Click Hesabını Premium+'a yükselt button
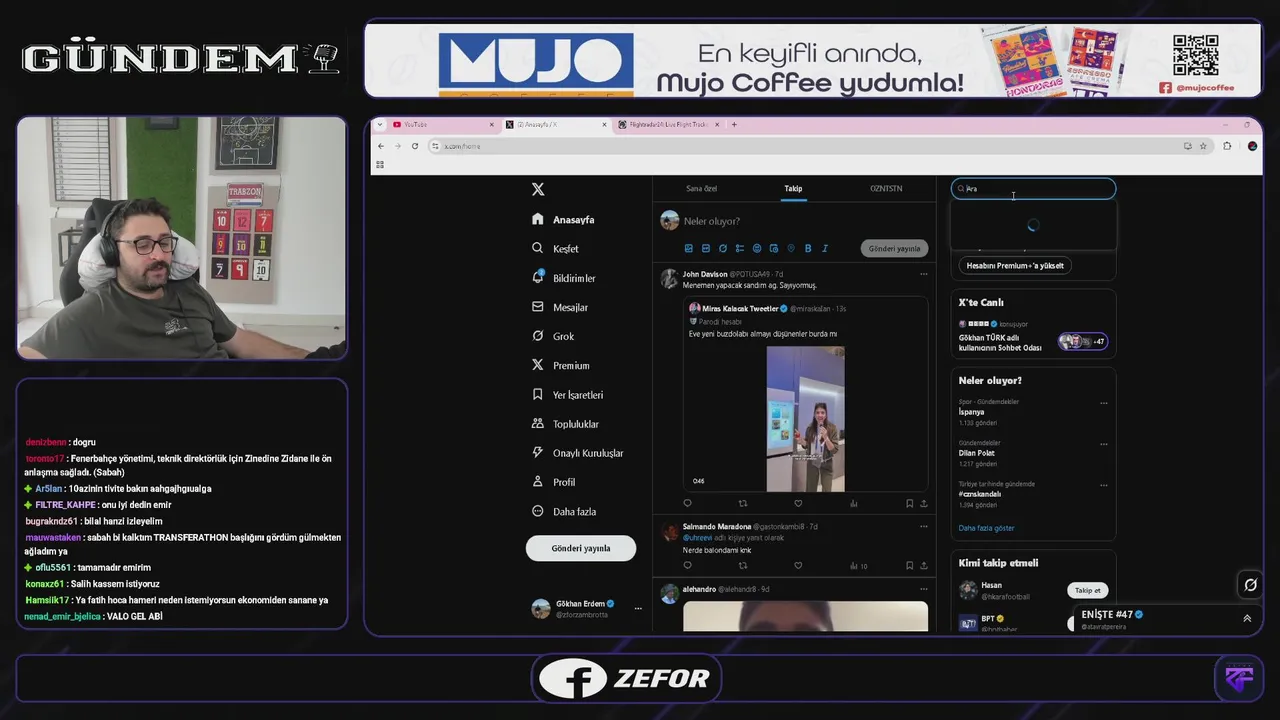 tap(1015, 265)
